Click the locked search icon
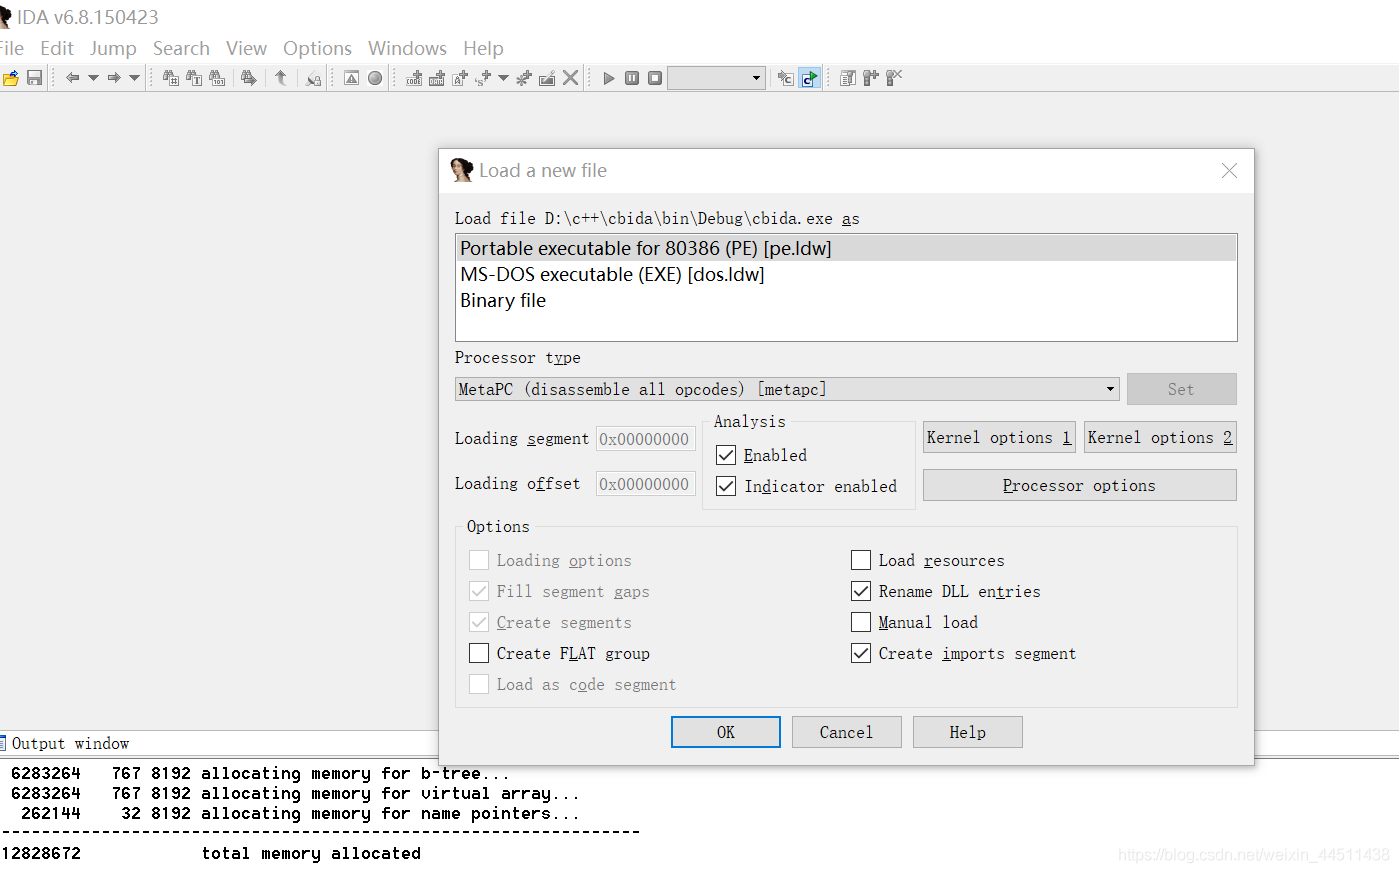Image resolution: width=1399 pixels, height=873 pixels. pyautogui.click(x=314, y=78)
